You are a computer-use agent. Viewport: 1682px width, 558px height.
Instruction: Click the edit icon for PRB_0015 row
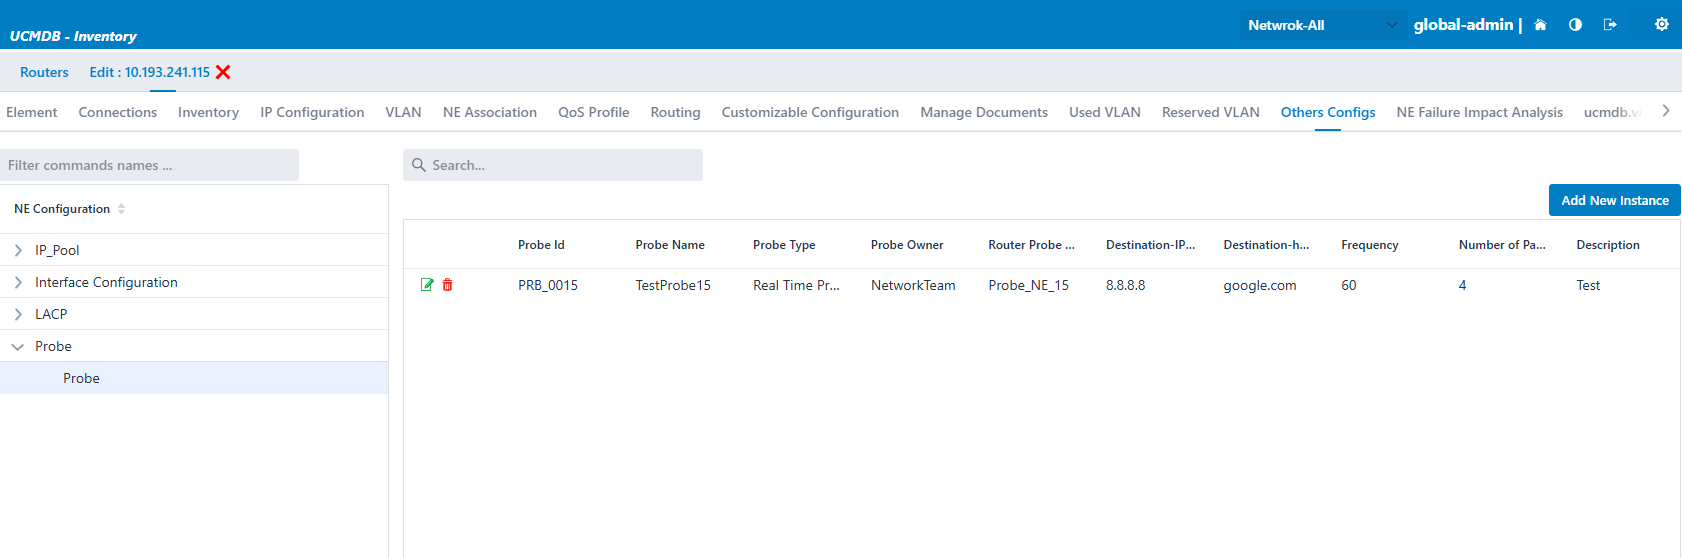point(427,285)
